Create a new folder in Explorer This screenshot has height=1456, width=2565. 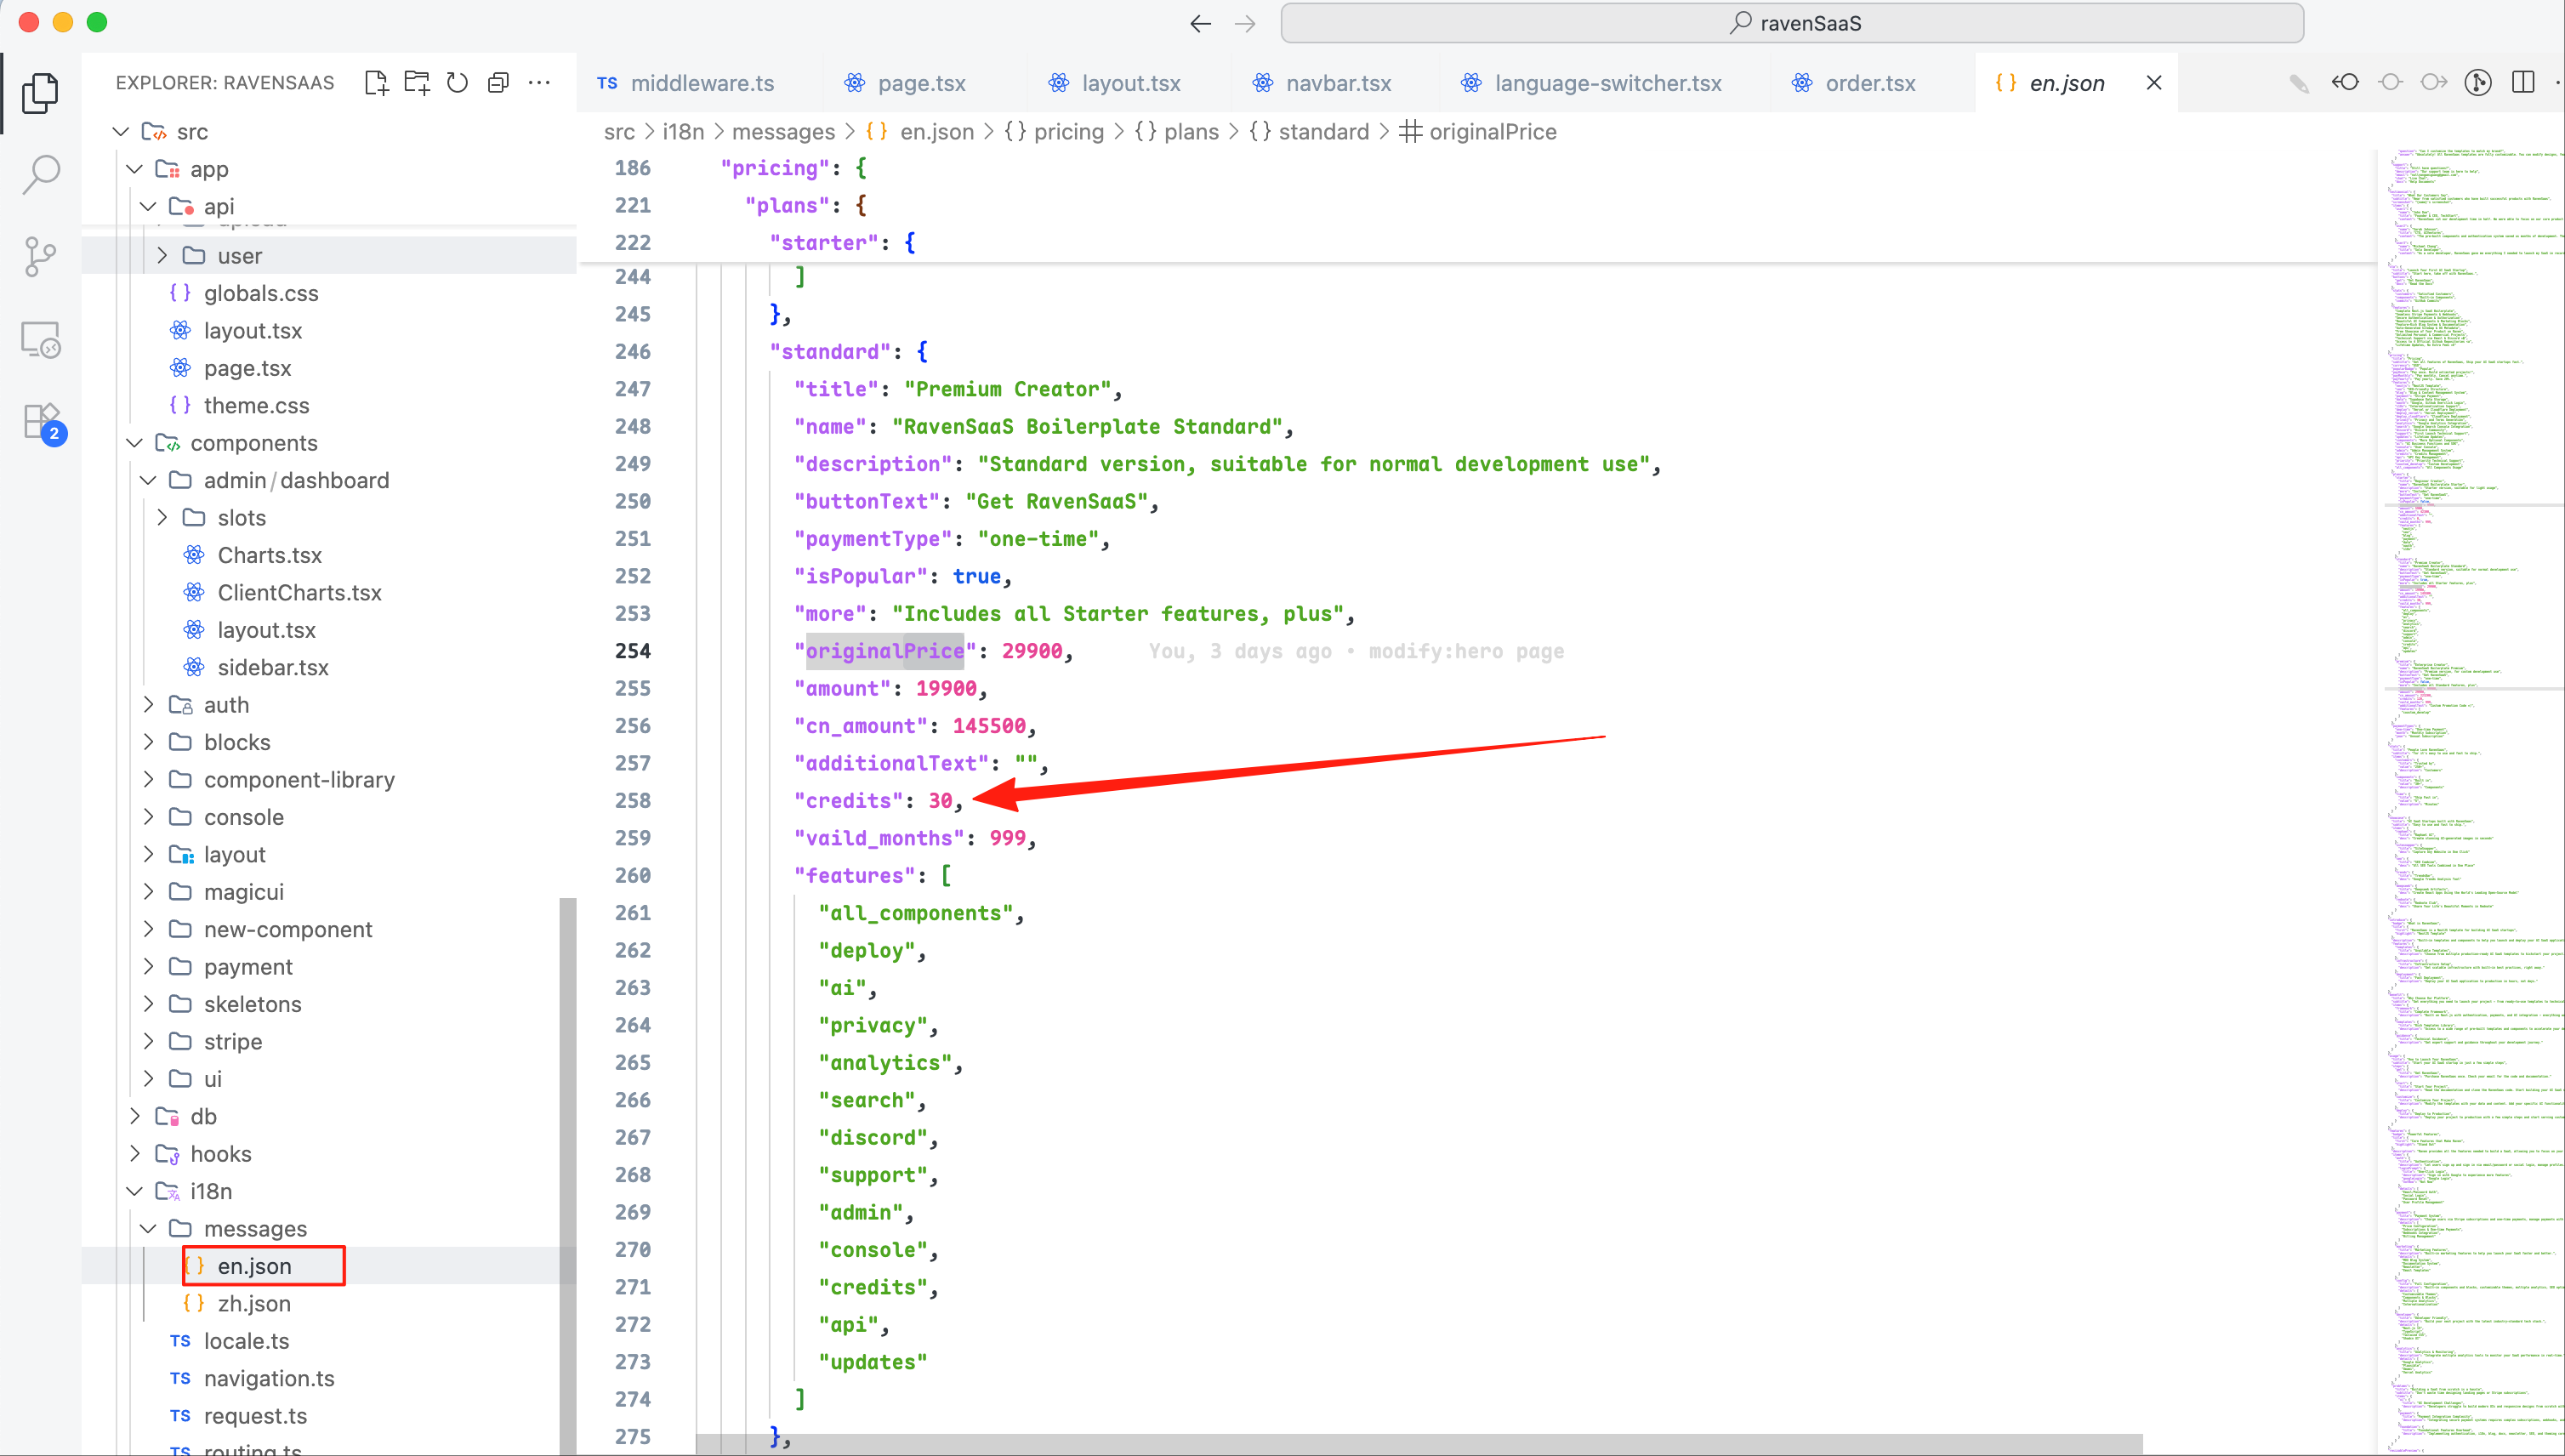(417, 83)
